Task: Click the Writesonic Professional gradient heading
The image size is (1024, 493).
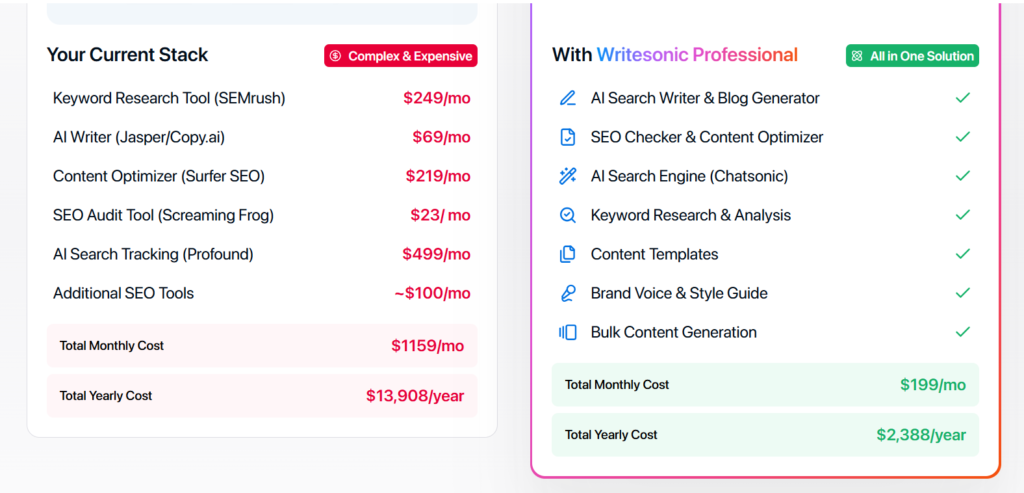Action: [697, 55]
